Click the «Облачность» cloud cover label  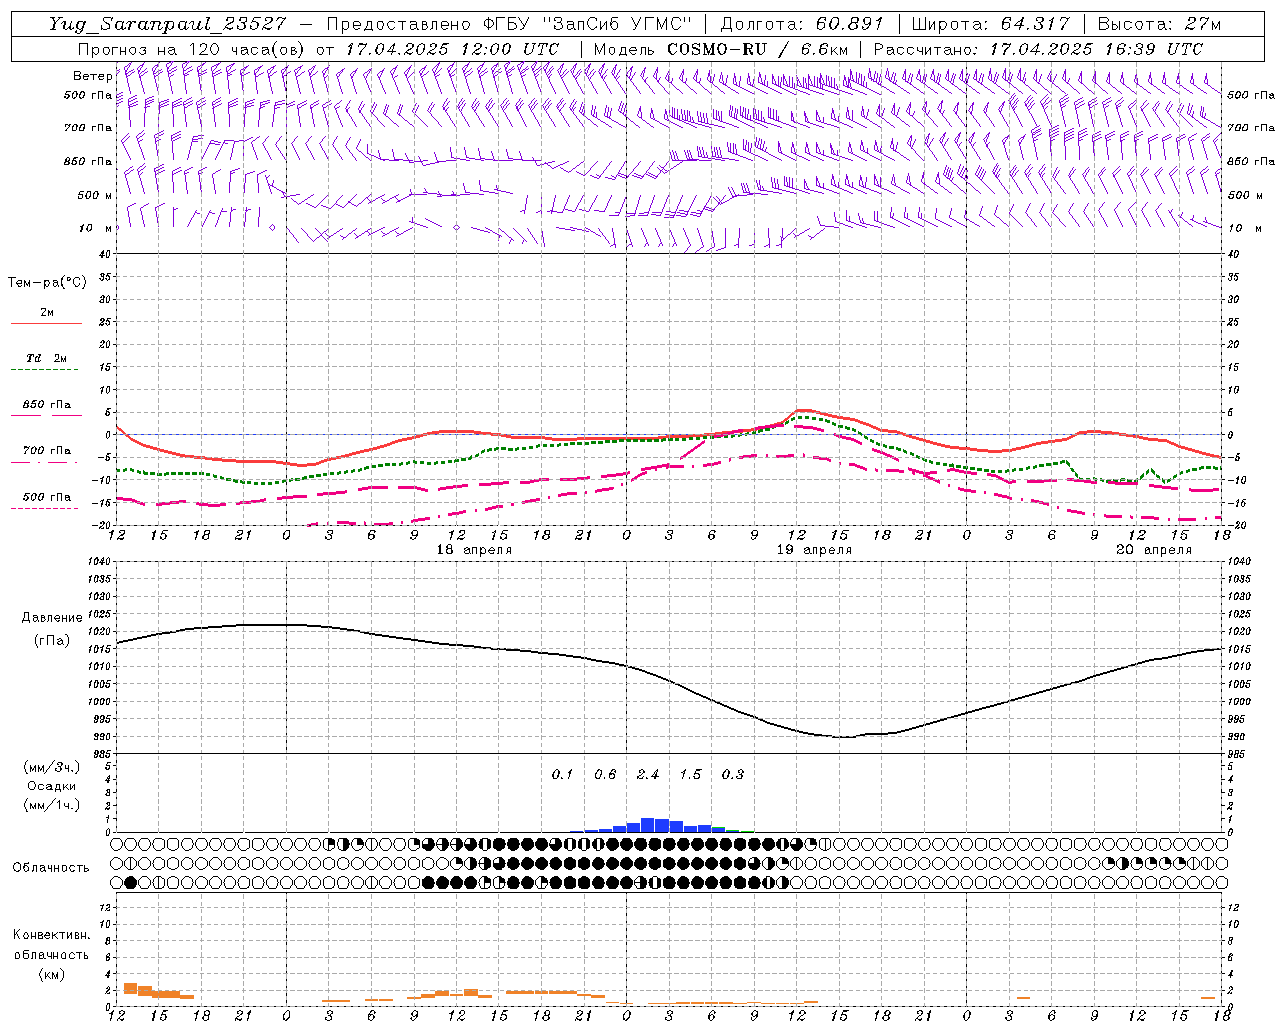pos(50,867)
